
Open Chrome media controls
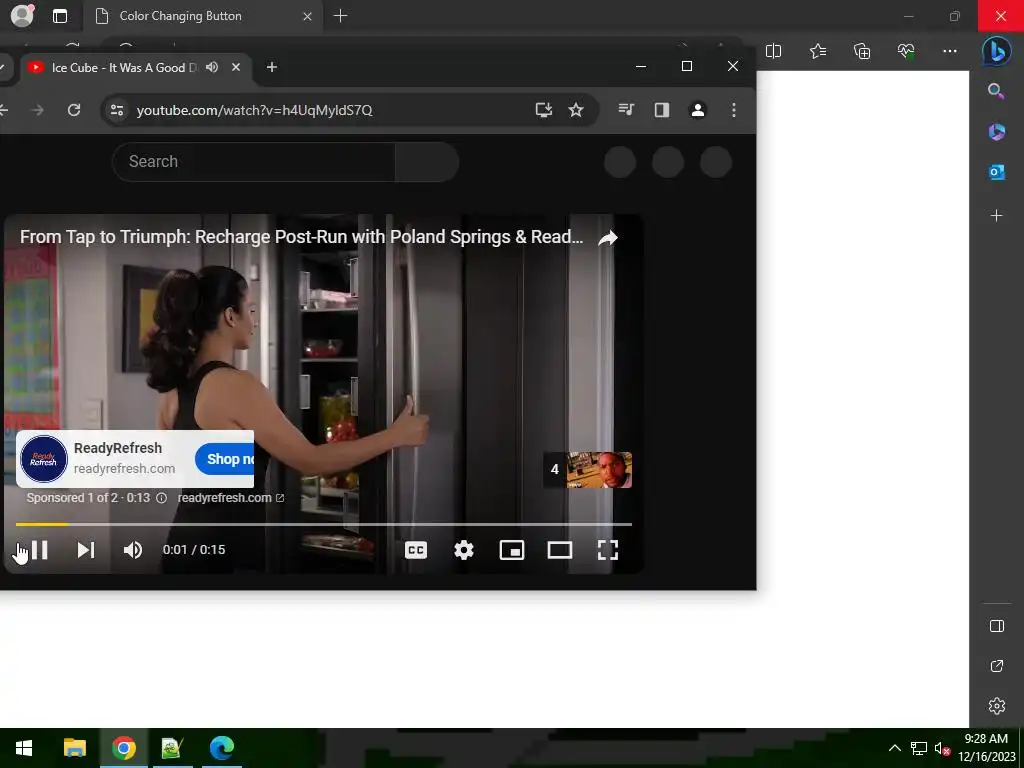coord(626,110)
